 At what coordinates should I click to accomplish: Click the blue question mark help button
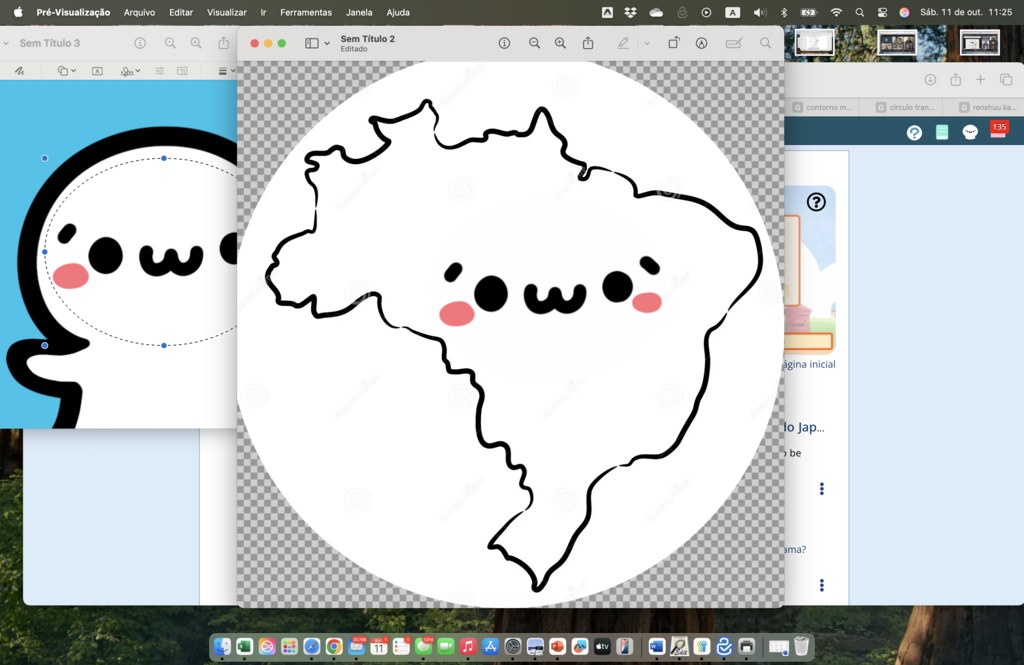click(914, 132)
